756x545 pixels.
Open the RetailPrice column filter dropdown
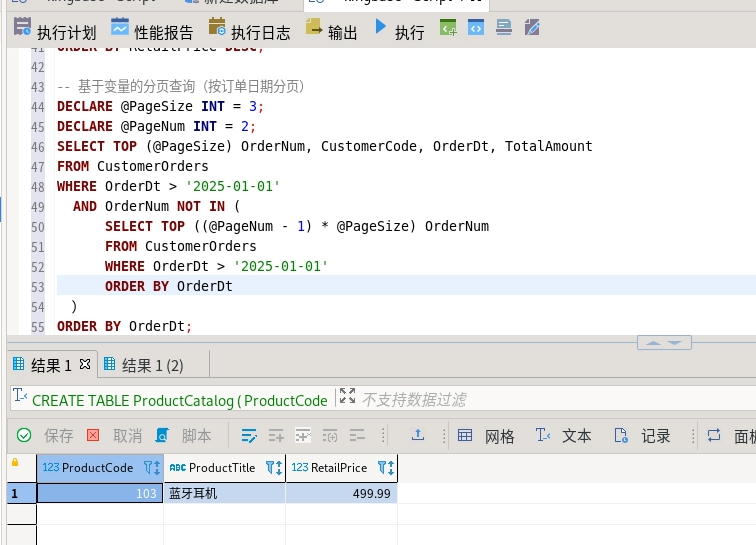click(380, 468)
